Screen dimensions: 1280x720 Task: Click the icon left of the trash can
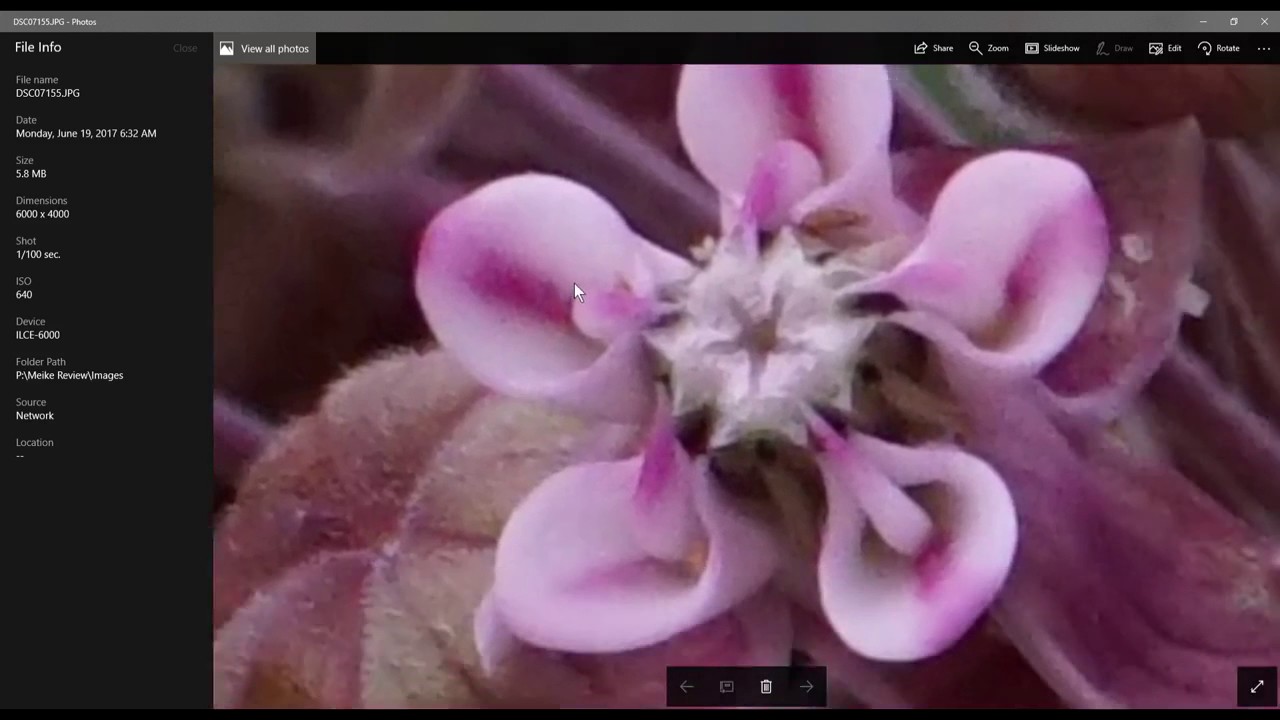pos(726,686)
